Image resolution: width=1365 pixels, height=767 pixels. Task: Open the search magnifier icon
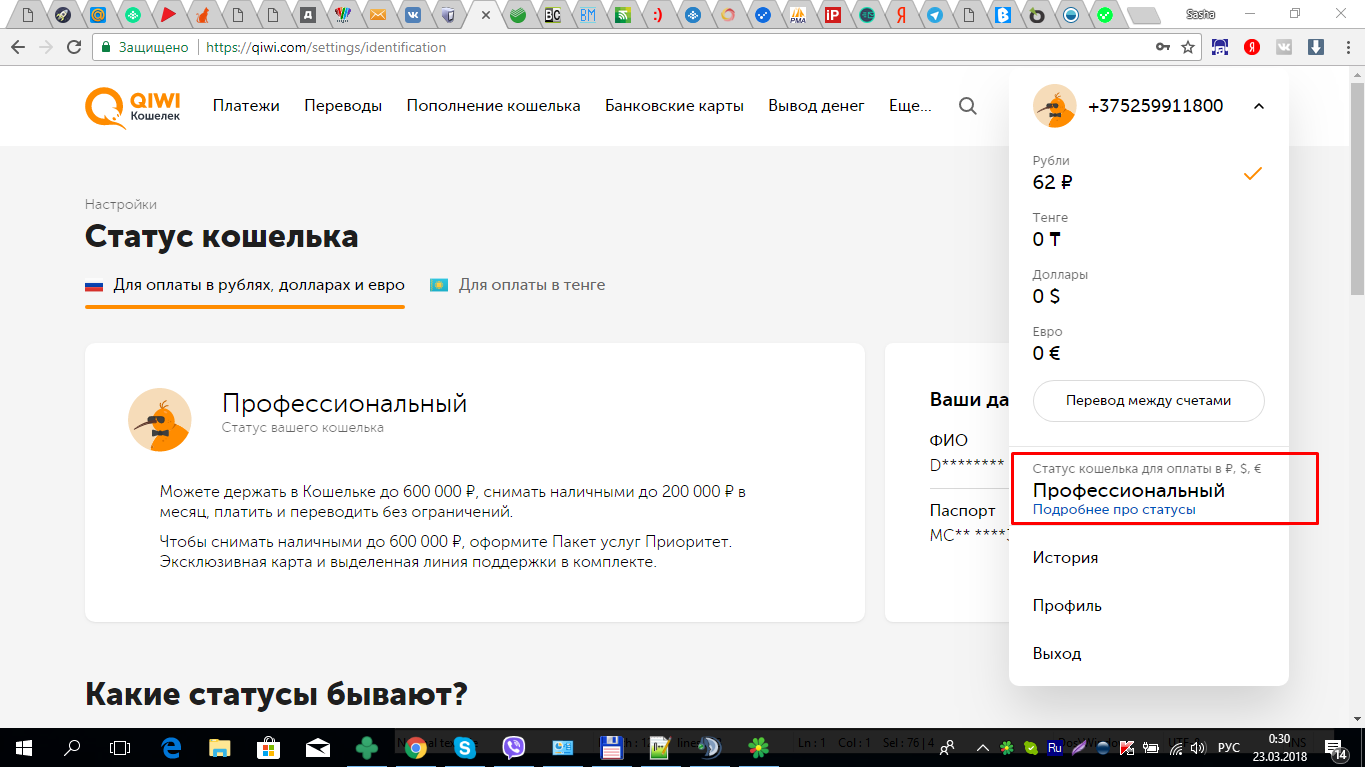coord(967,106)
